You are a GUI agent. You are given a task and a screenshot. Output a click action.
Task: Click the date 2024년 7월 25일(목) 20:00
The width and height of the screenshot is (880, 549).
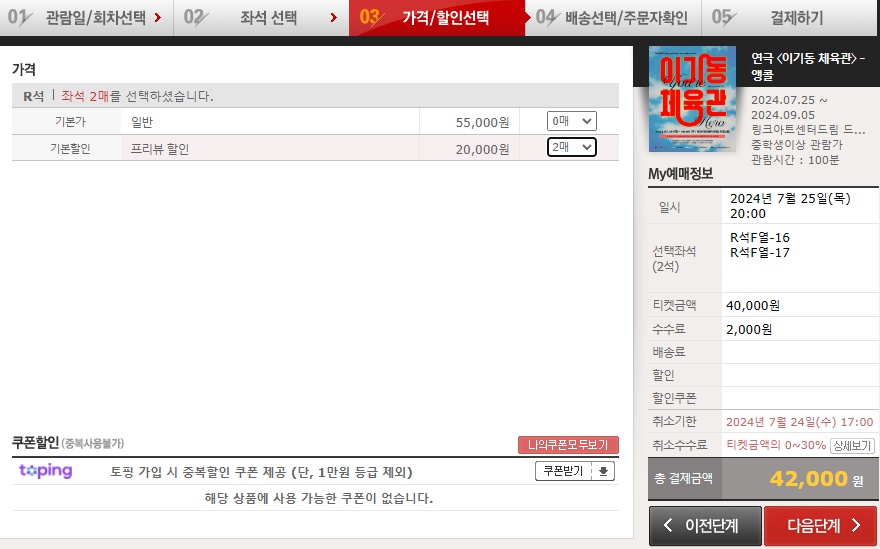pos(790,206)
